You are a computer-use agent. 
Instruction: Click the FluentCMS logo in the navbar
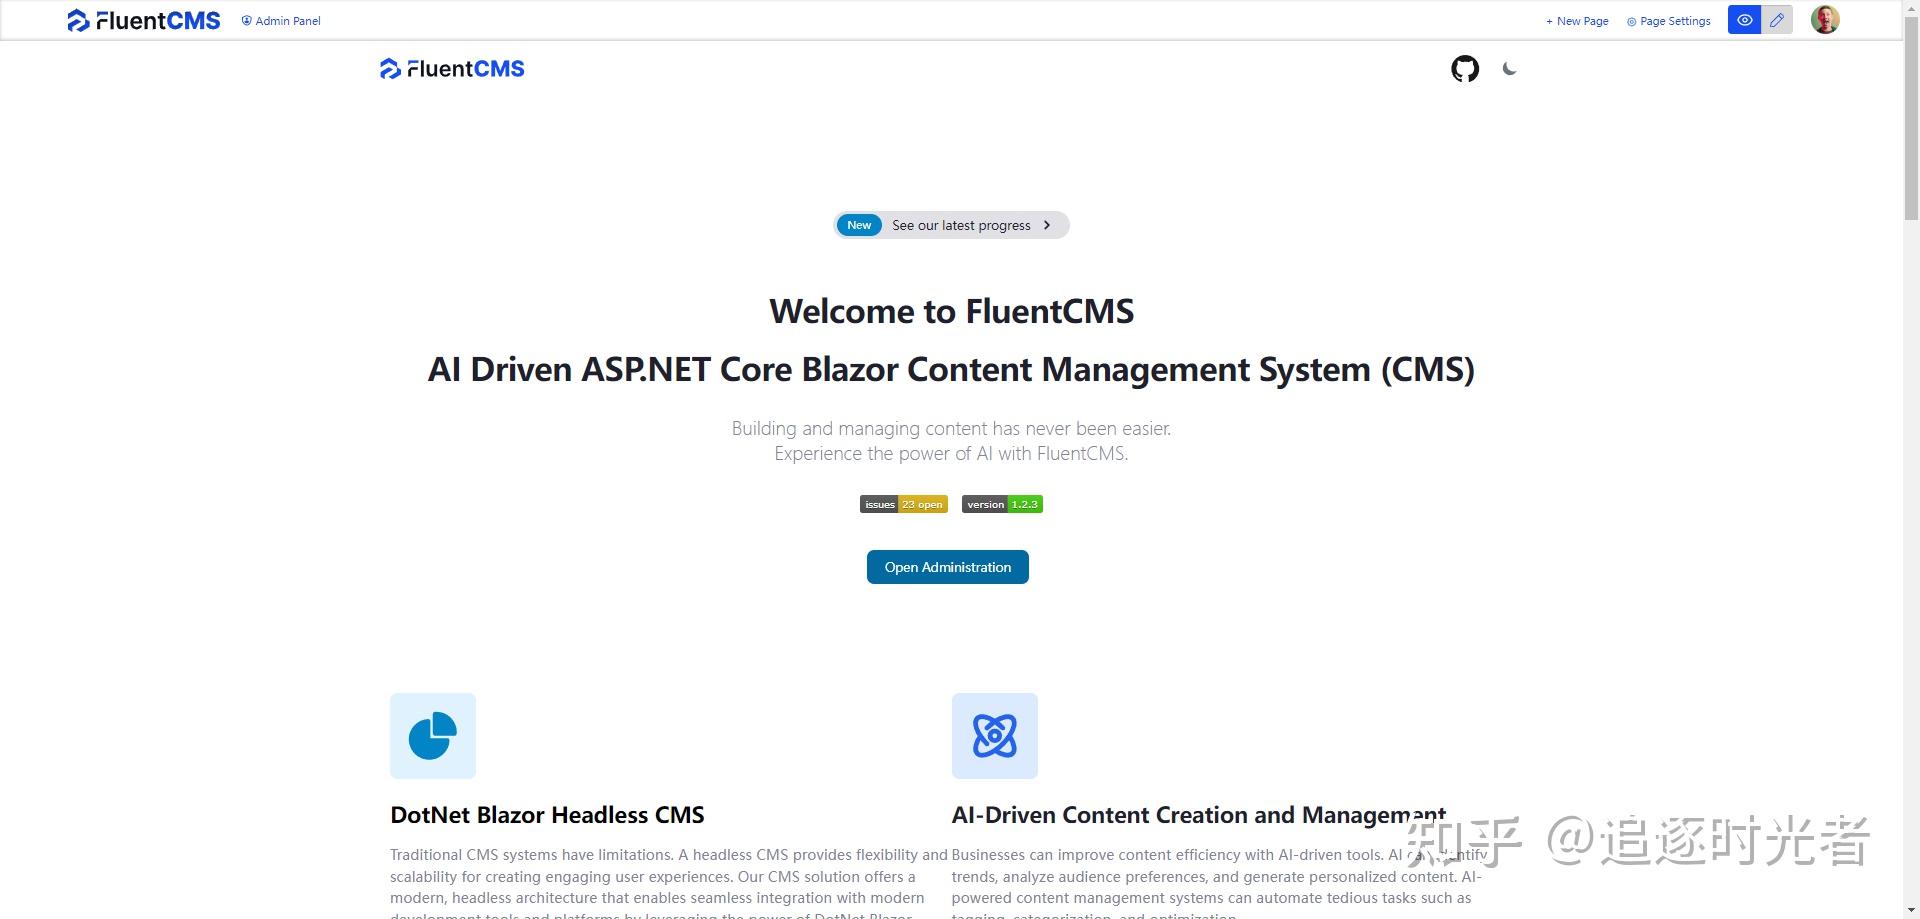(451, 68)
